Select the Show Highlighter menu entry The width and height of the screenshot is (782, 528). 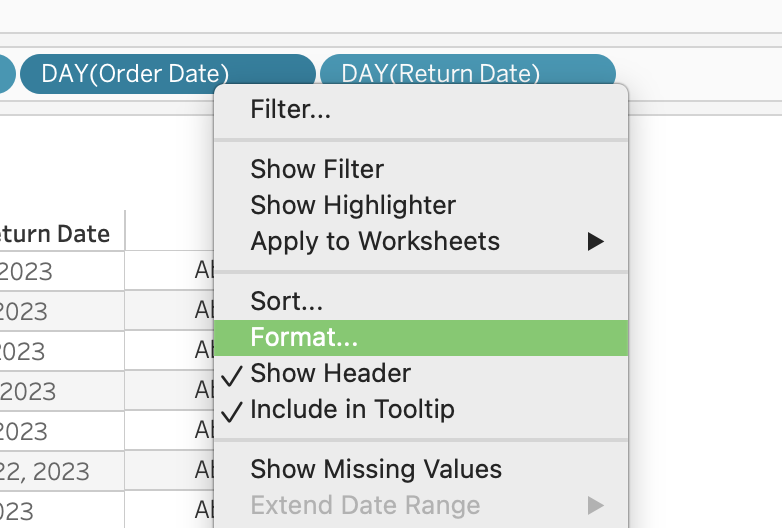353,205
